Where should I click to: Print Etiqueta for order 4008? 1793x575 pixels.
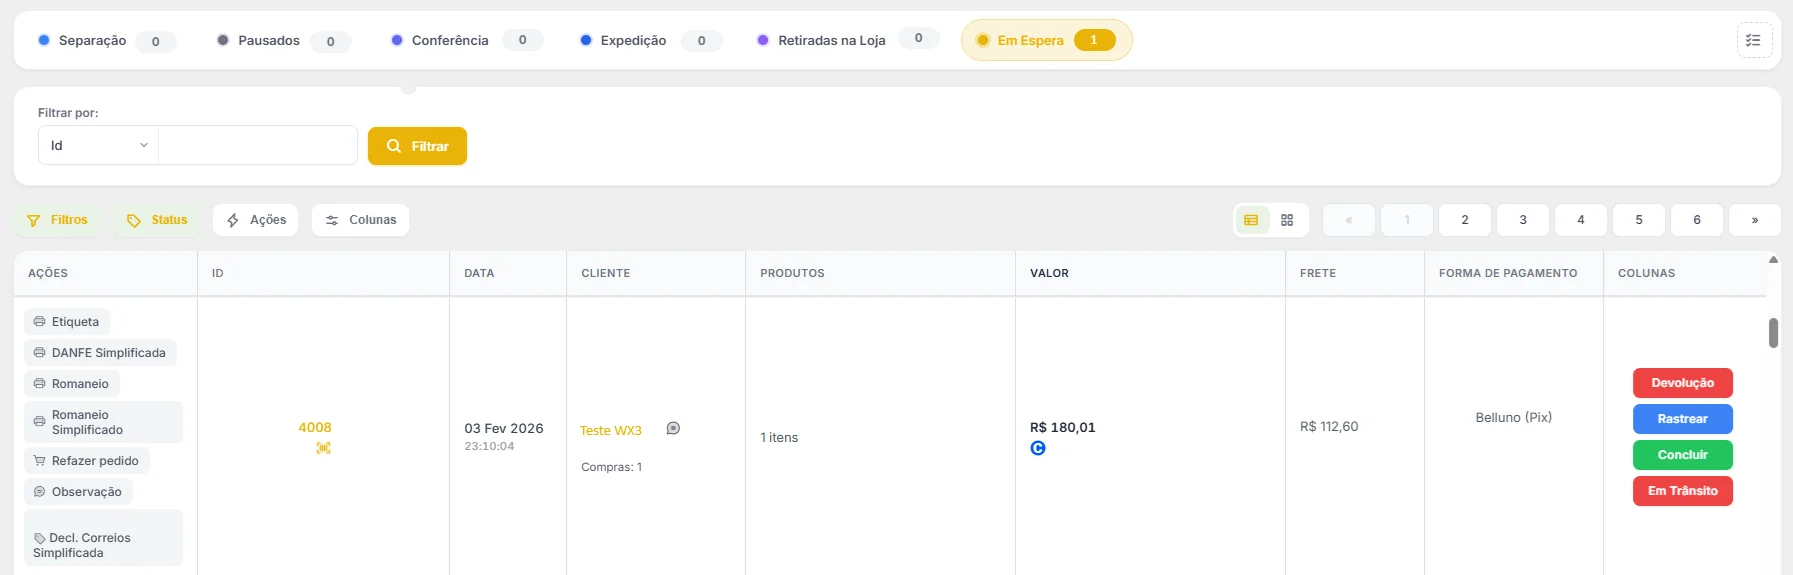tap(67, 322)
